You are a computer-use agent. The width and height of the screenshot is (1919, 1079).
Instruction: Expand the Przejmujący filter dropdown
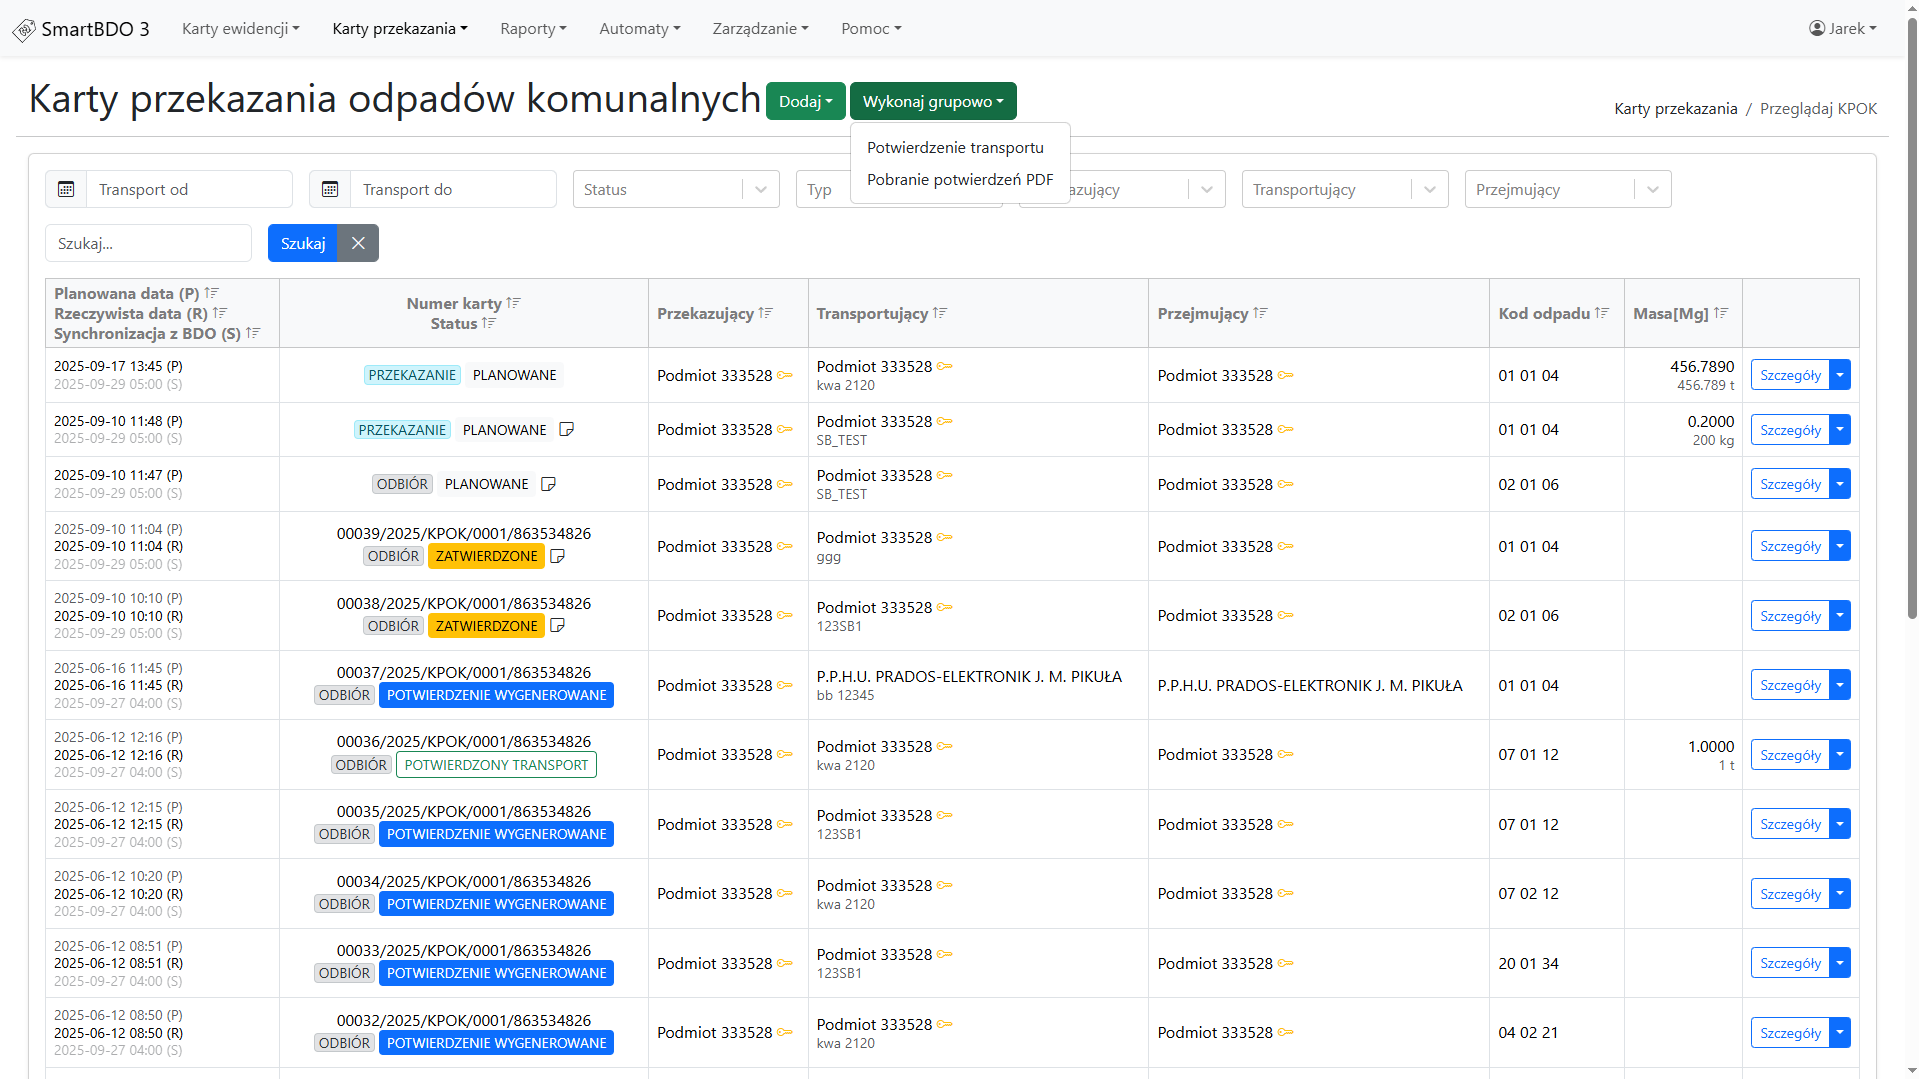1652,189
